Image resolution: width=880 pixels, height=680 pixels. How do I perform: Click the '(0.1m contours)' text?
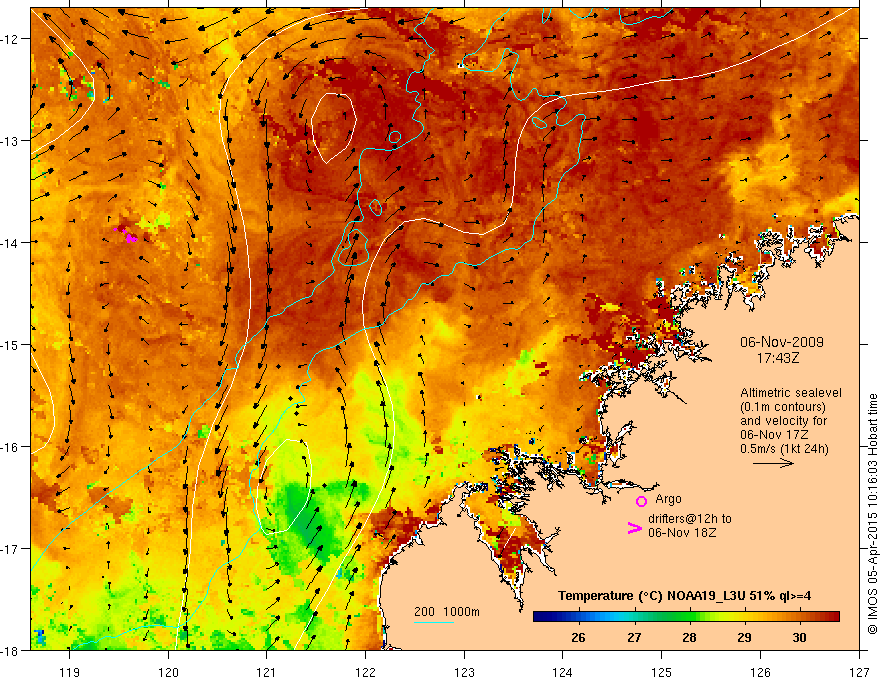tap(783, 407)
